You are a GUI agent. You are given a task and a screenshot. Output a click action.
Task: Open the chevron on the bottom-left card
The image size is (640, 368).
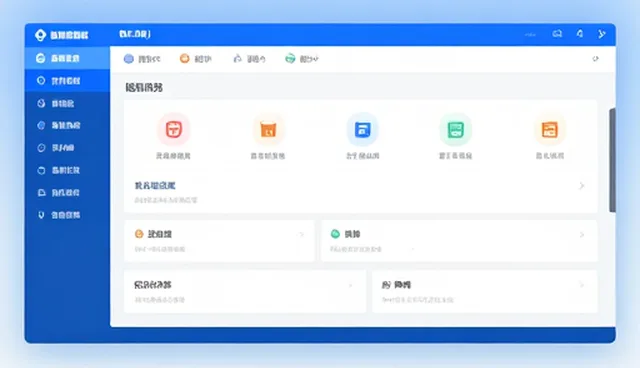coord(350,285)
